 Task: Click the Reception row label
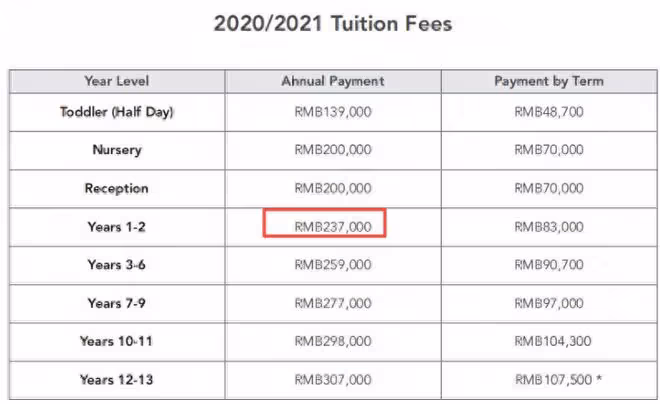[117, 188]
